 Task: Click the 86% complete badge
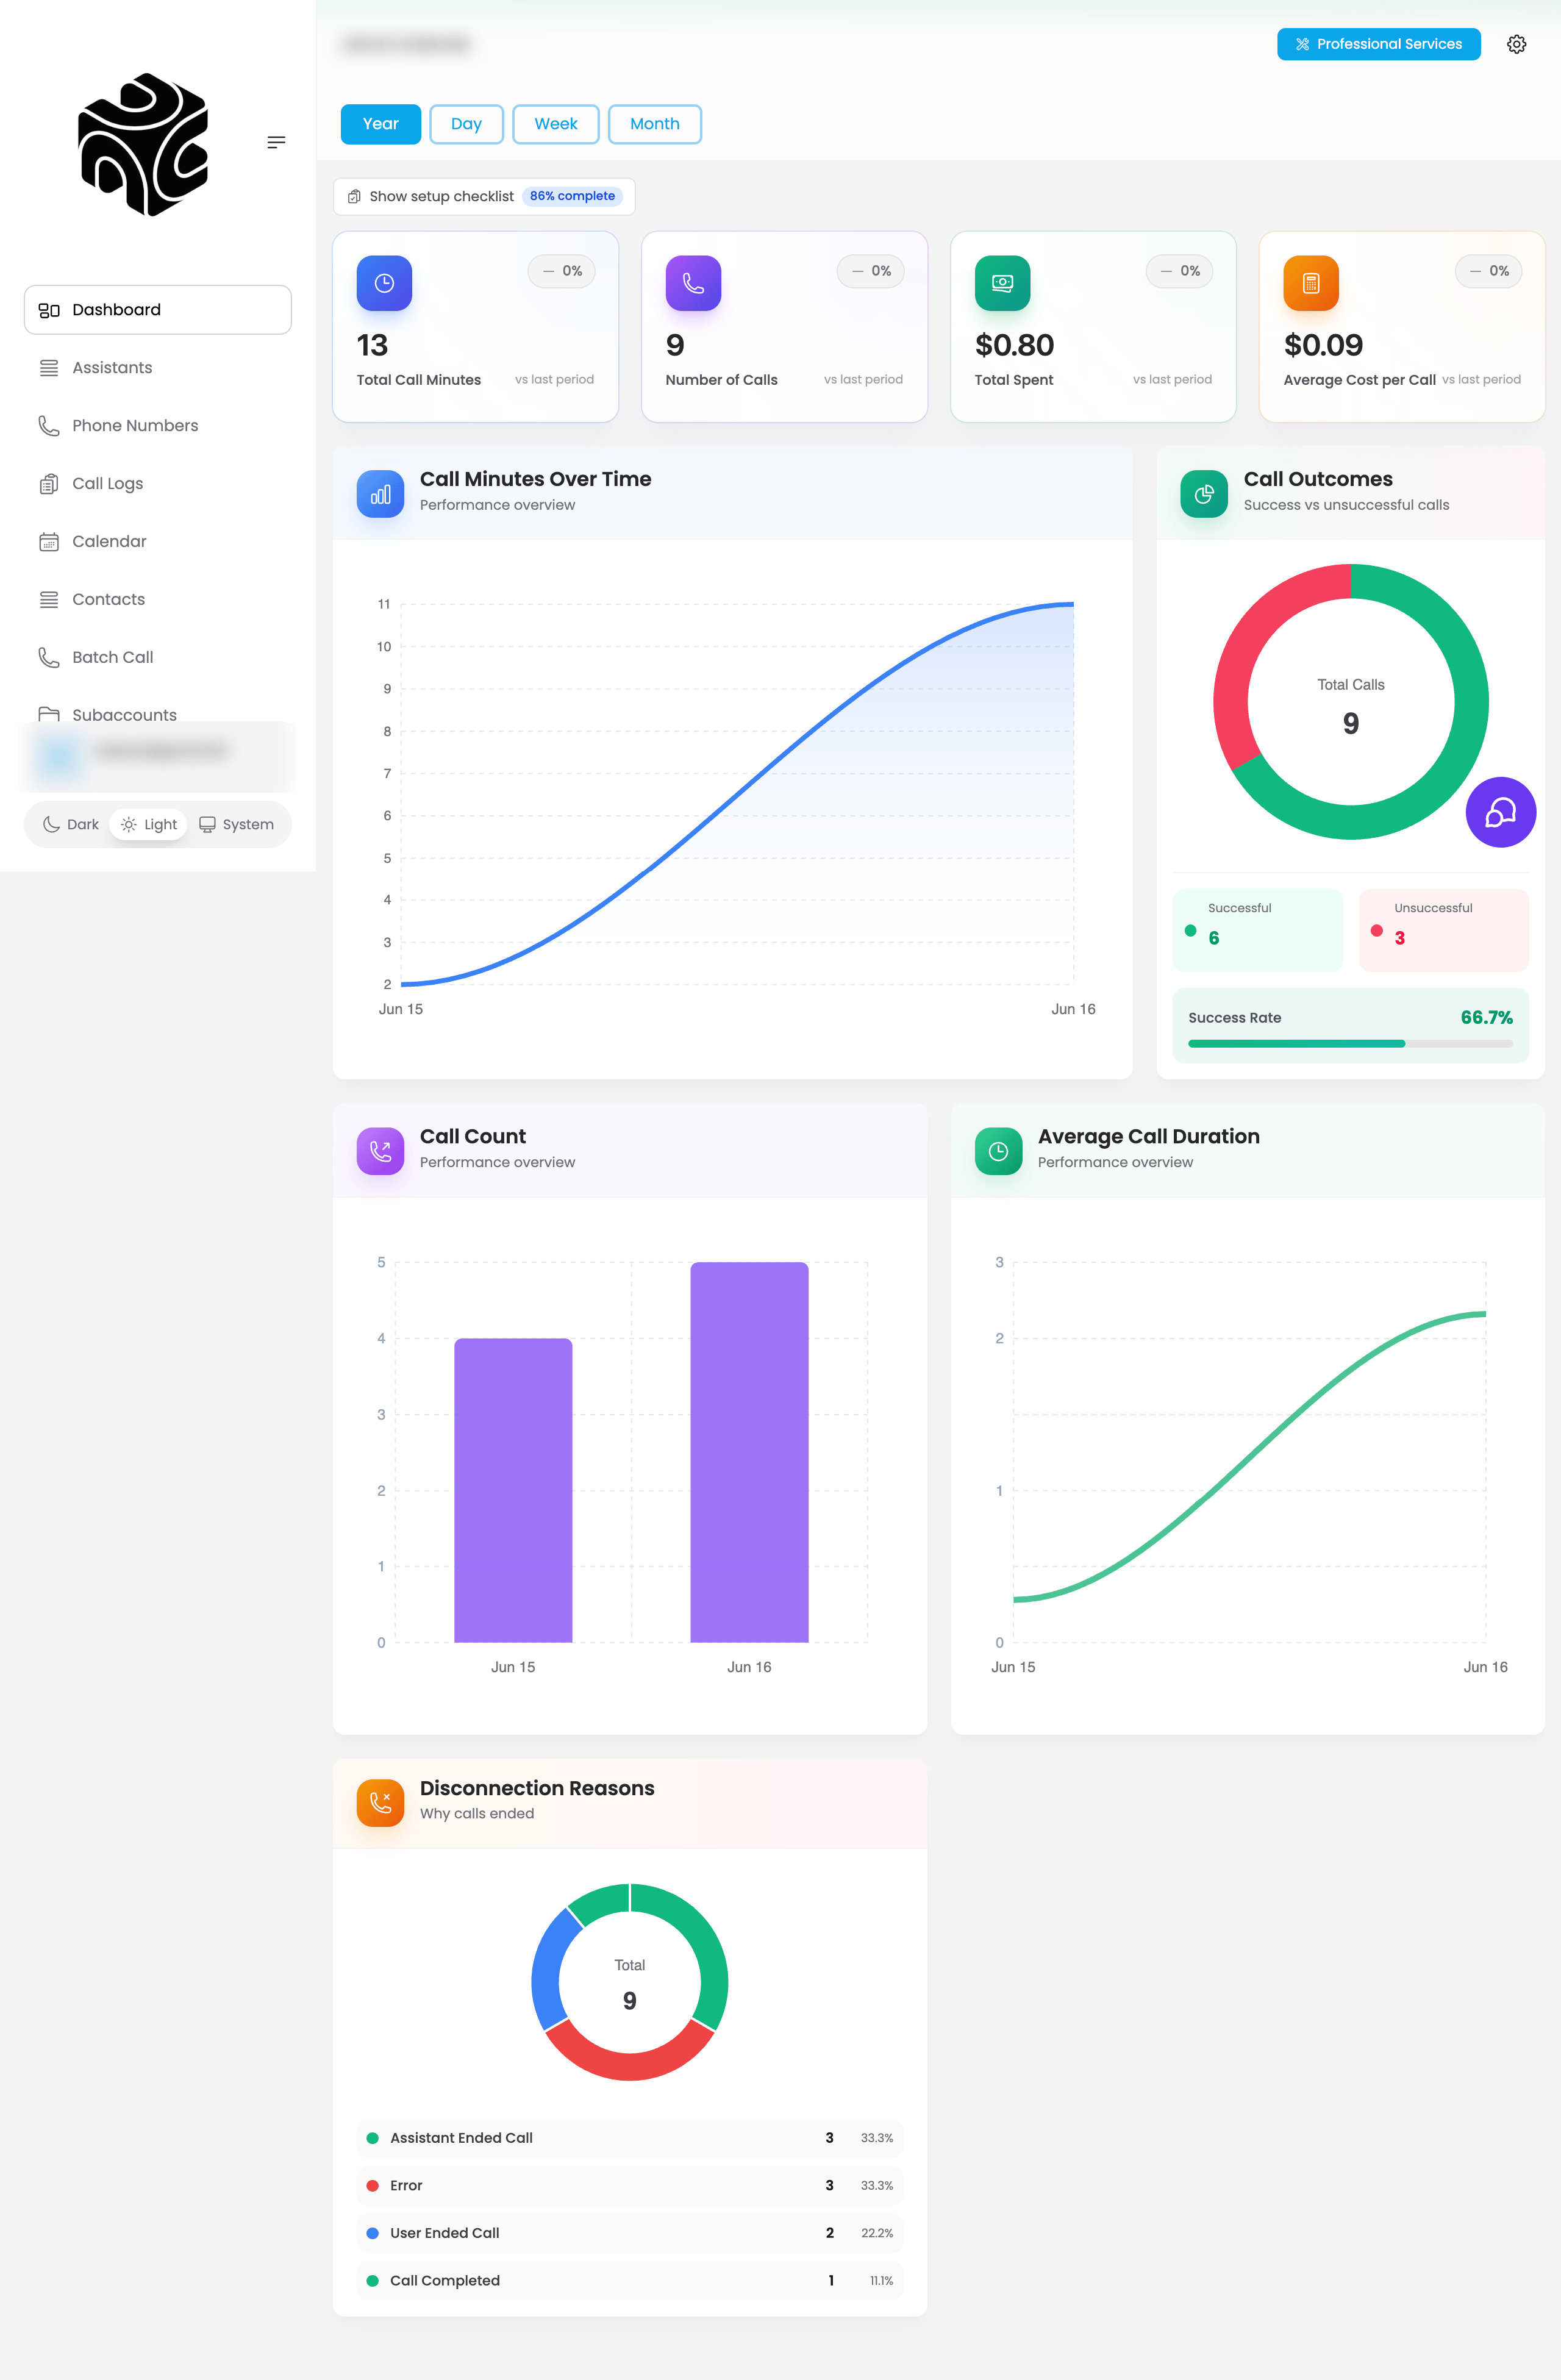pos(572,196)
